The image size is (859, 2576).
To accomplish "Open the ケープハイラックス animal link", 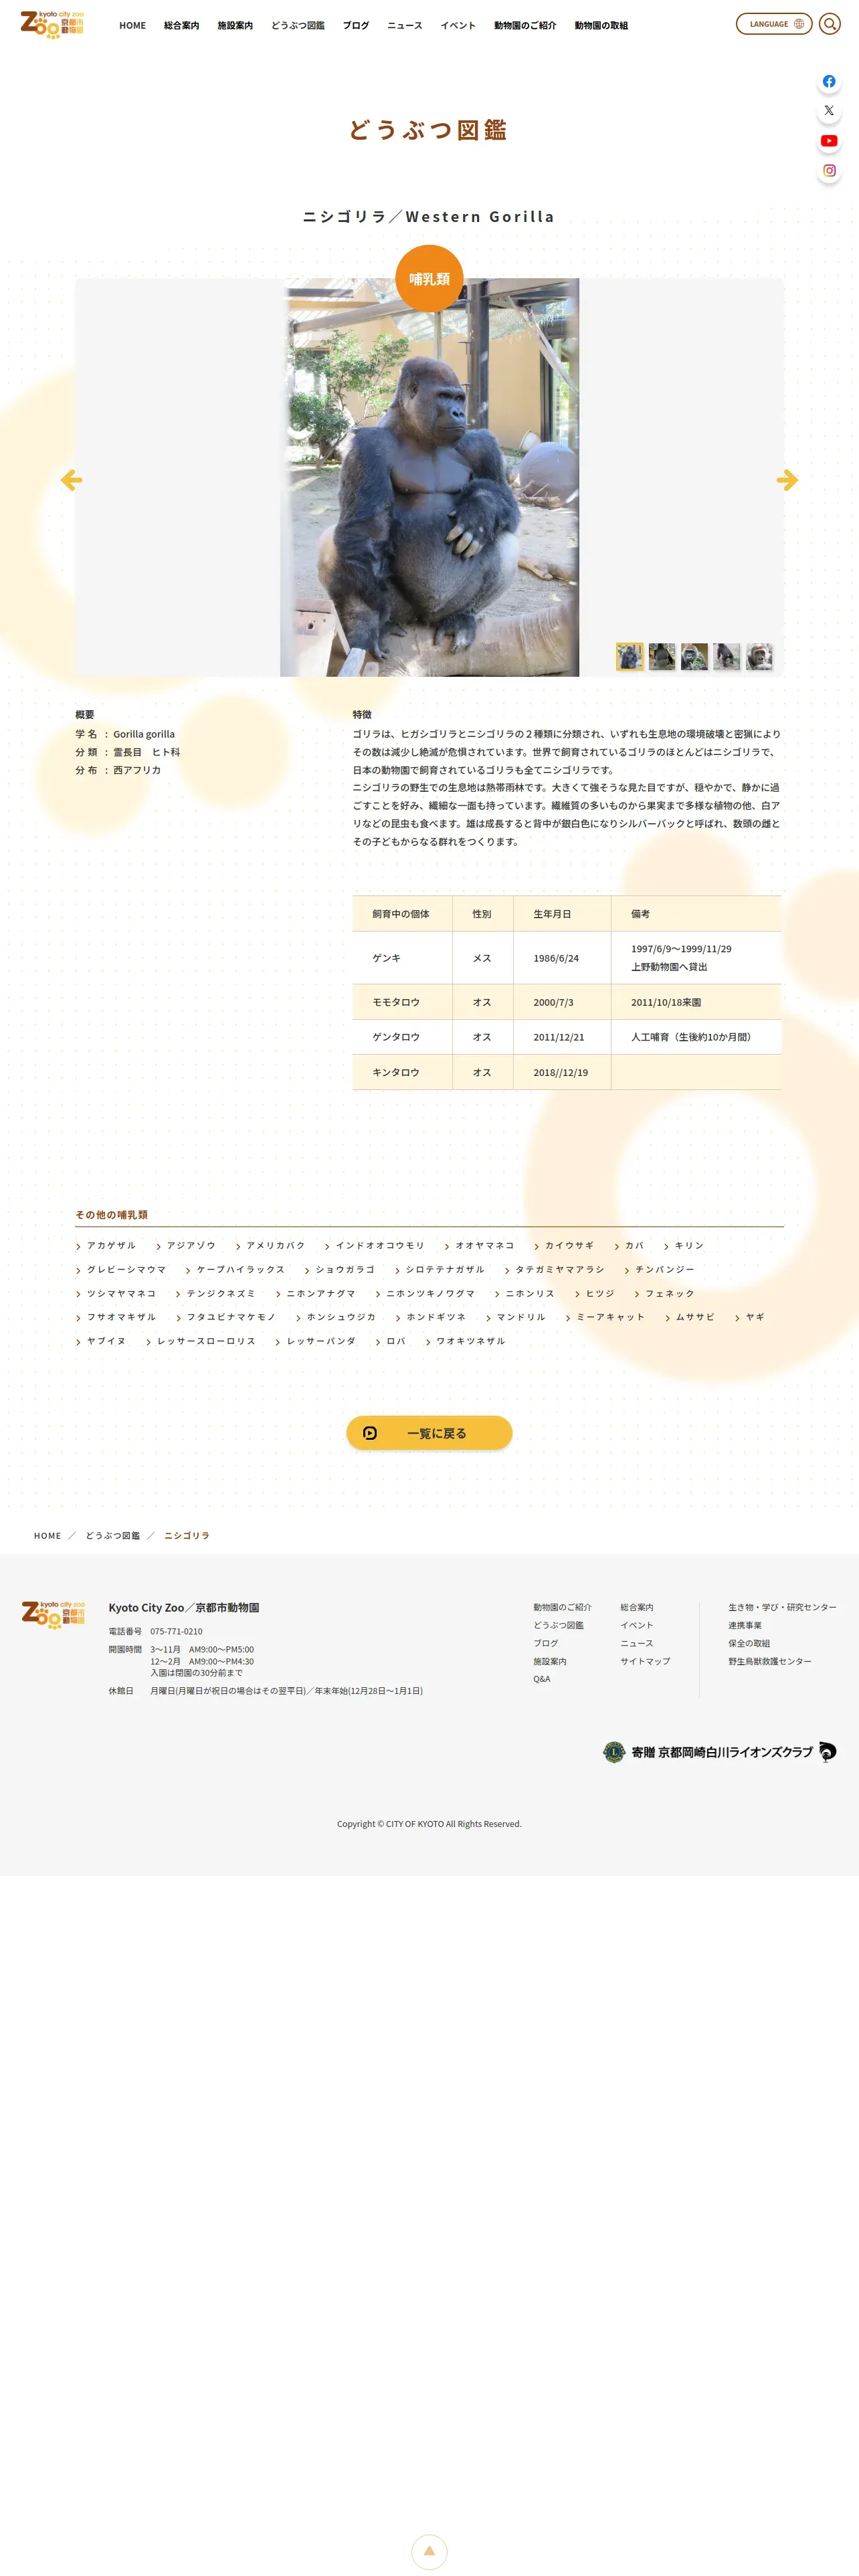I will pos(235,1270).
